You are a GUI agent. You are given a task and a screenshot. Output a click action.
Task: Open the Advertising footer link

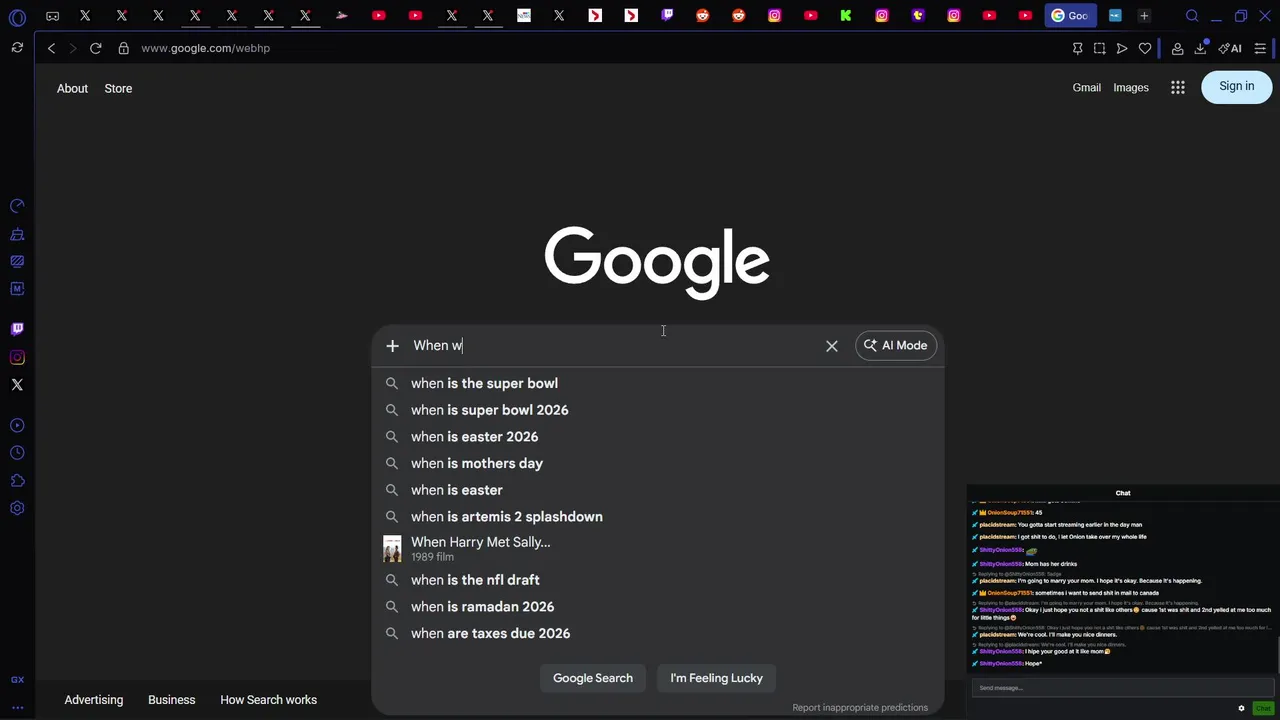pos(94,700)
